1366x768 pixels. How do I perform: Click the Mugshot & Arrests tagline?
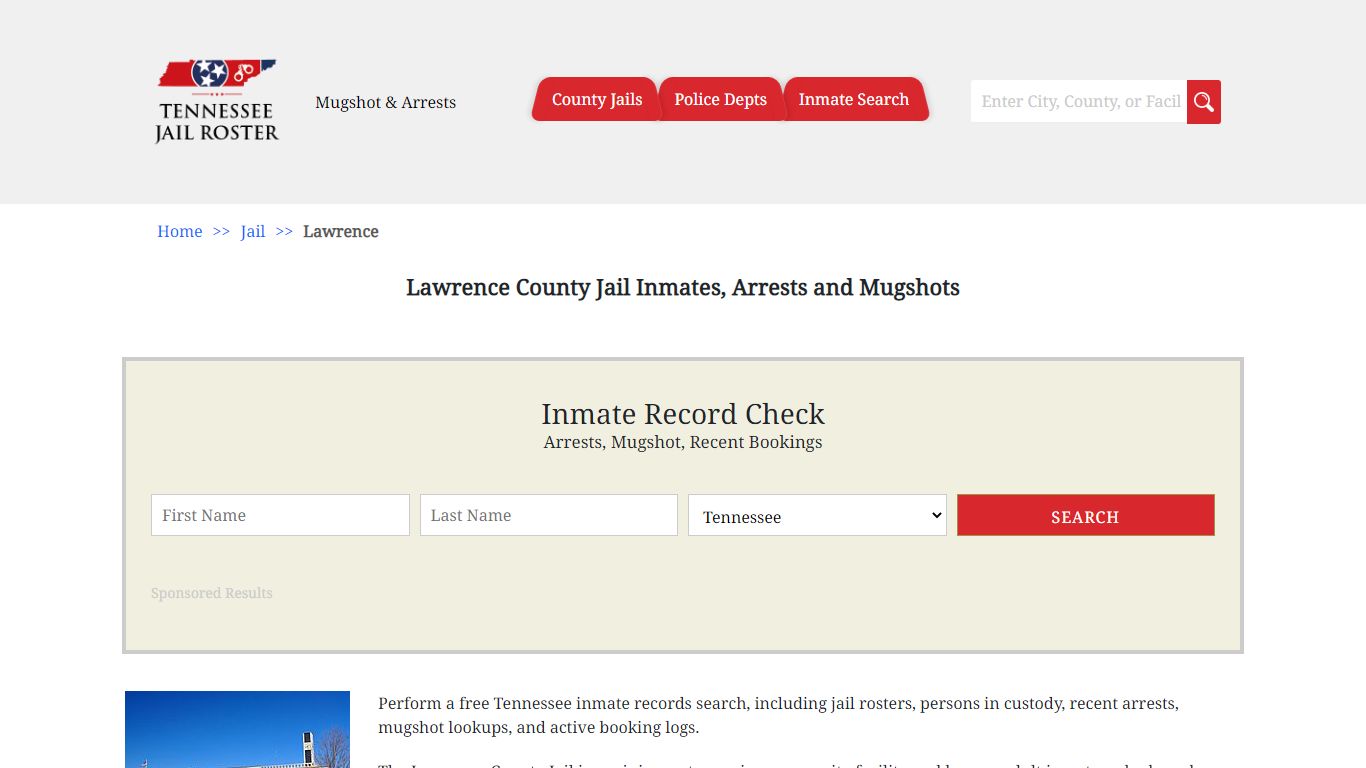click(x=386, y=102)
